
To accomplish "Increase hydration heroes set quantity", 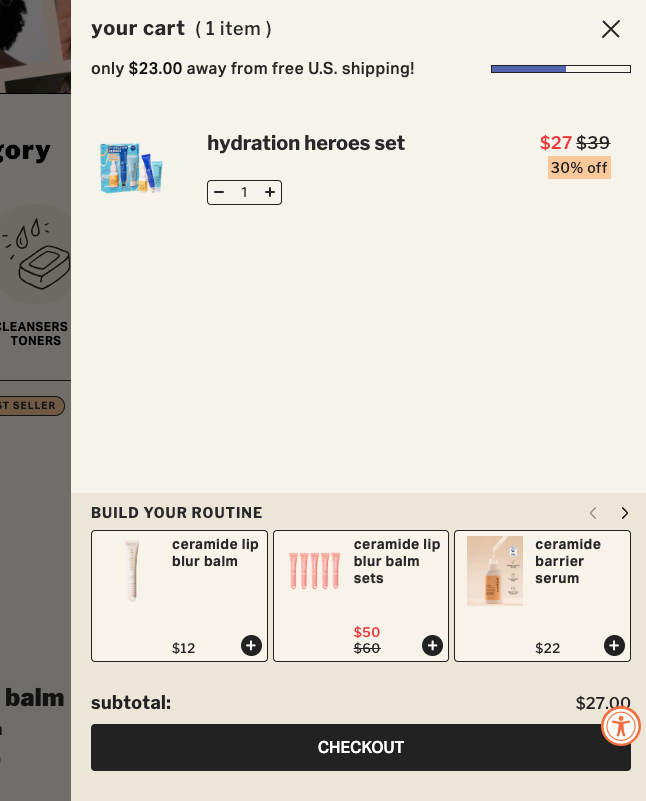I will pos(270,192).
